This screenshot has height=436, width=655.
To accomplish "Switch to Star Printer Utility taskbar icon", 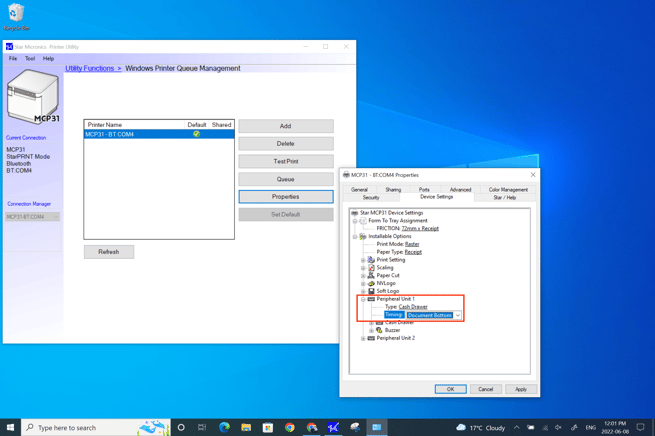I will tap(333, 427).
